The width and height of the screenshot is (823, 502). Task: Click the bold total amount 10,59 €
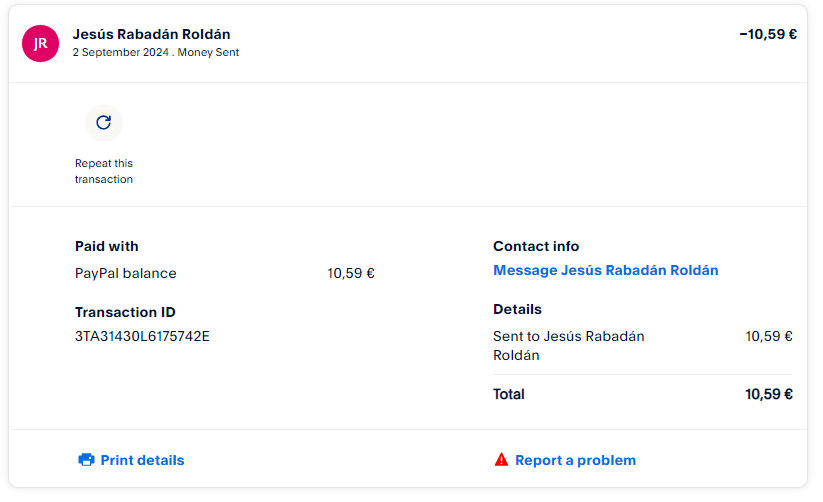(x=768, y=394)
